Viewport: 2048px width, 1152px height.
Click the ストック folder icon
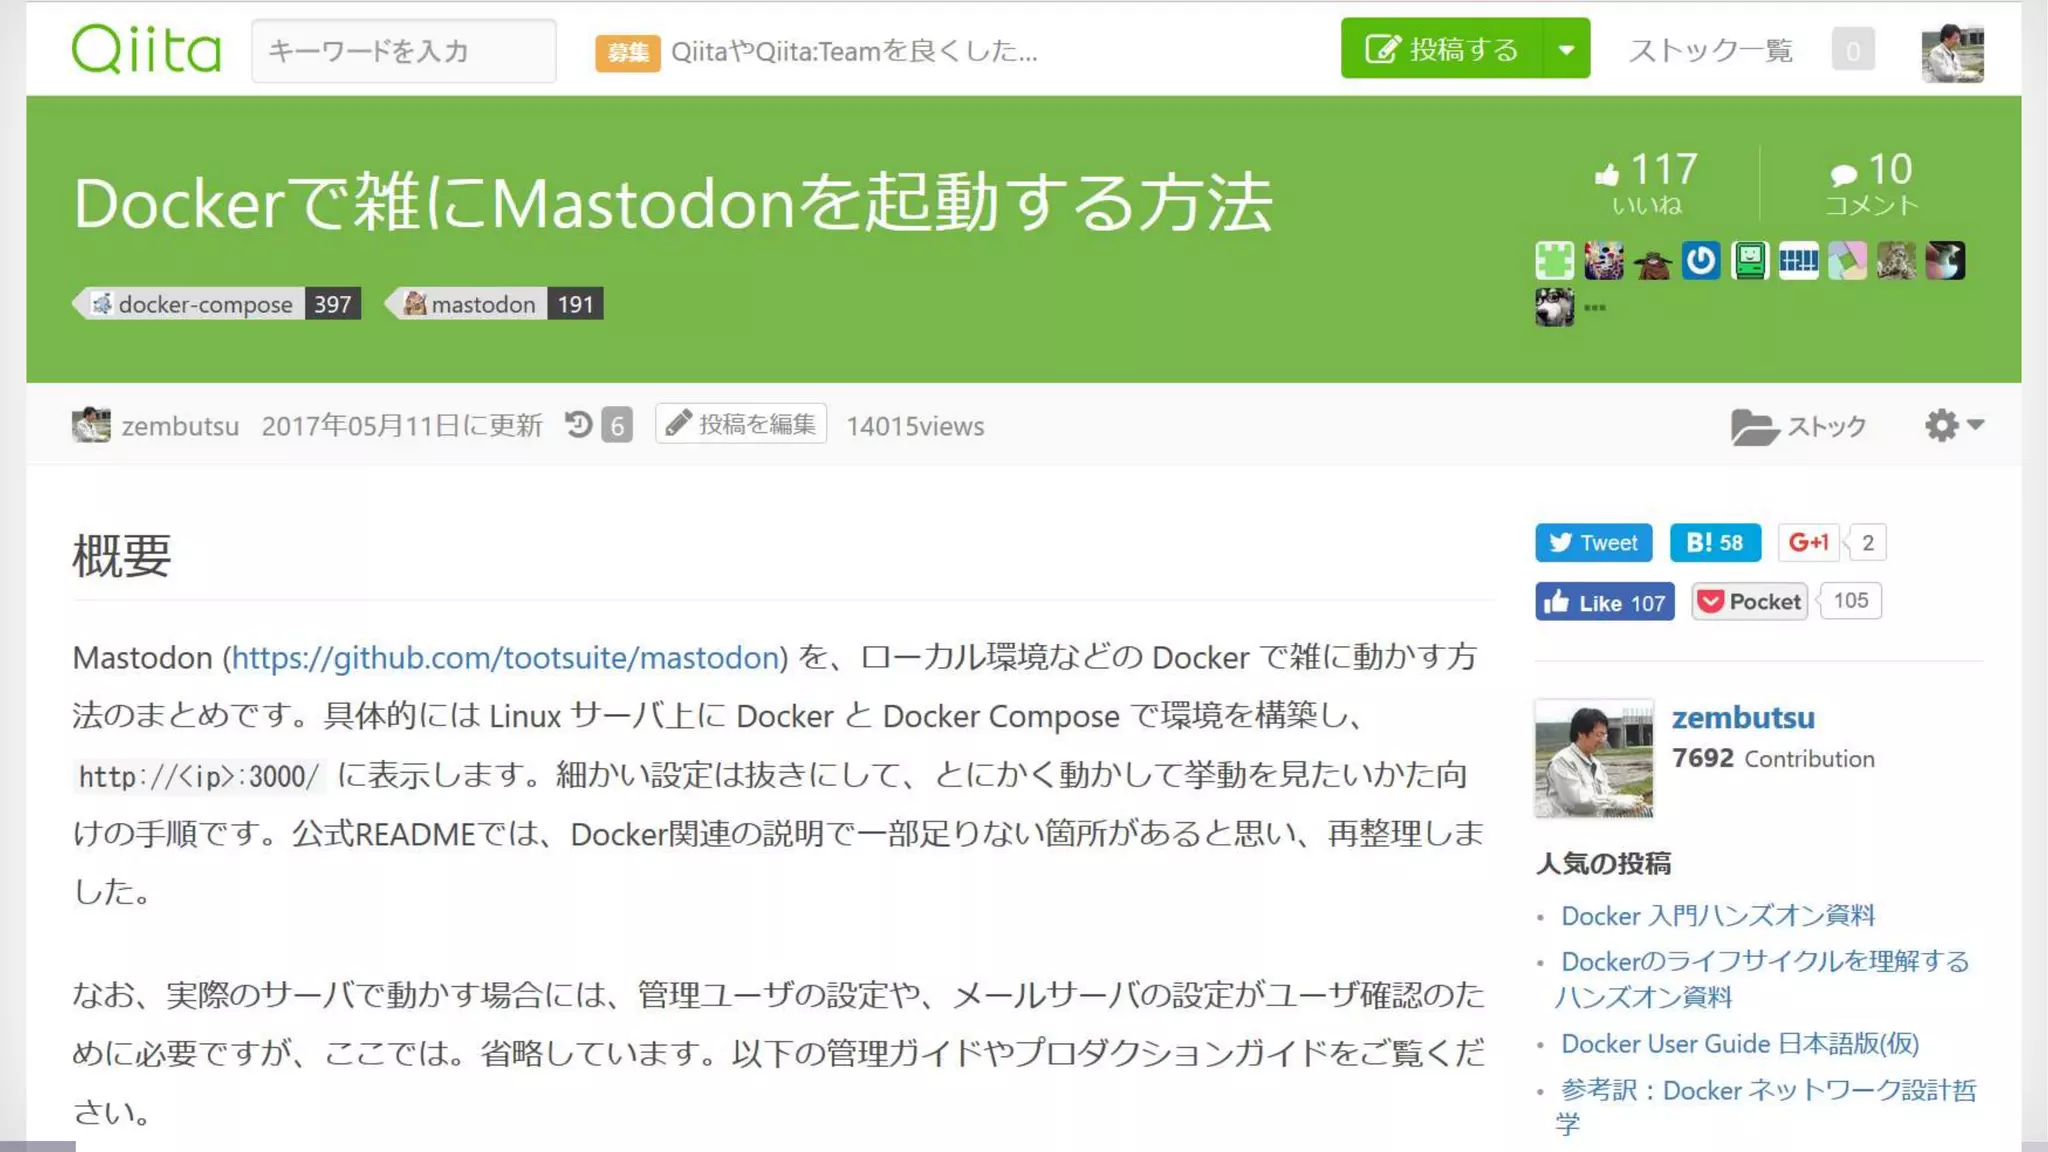[1753, 427]
